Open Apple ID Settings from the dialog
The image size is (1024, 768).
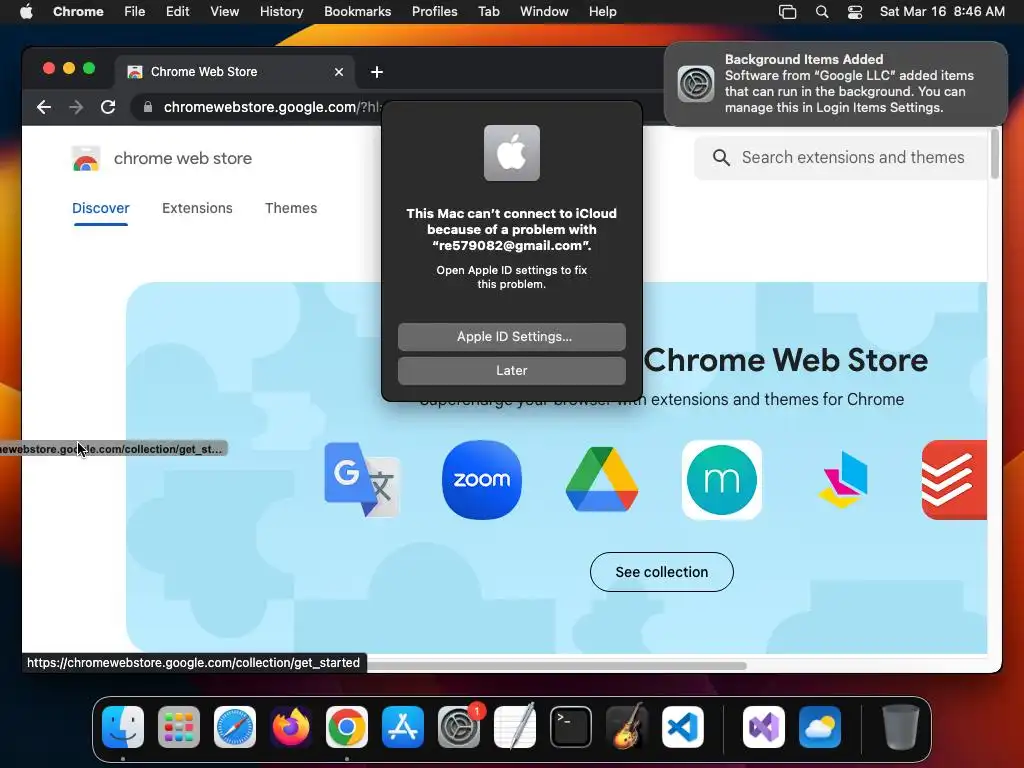(x=511, y=336)
